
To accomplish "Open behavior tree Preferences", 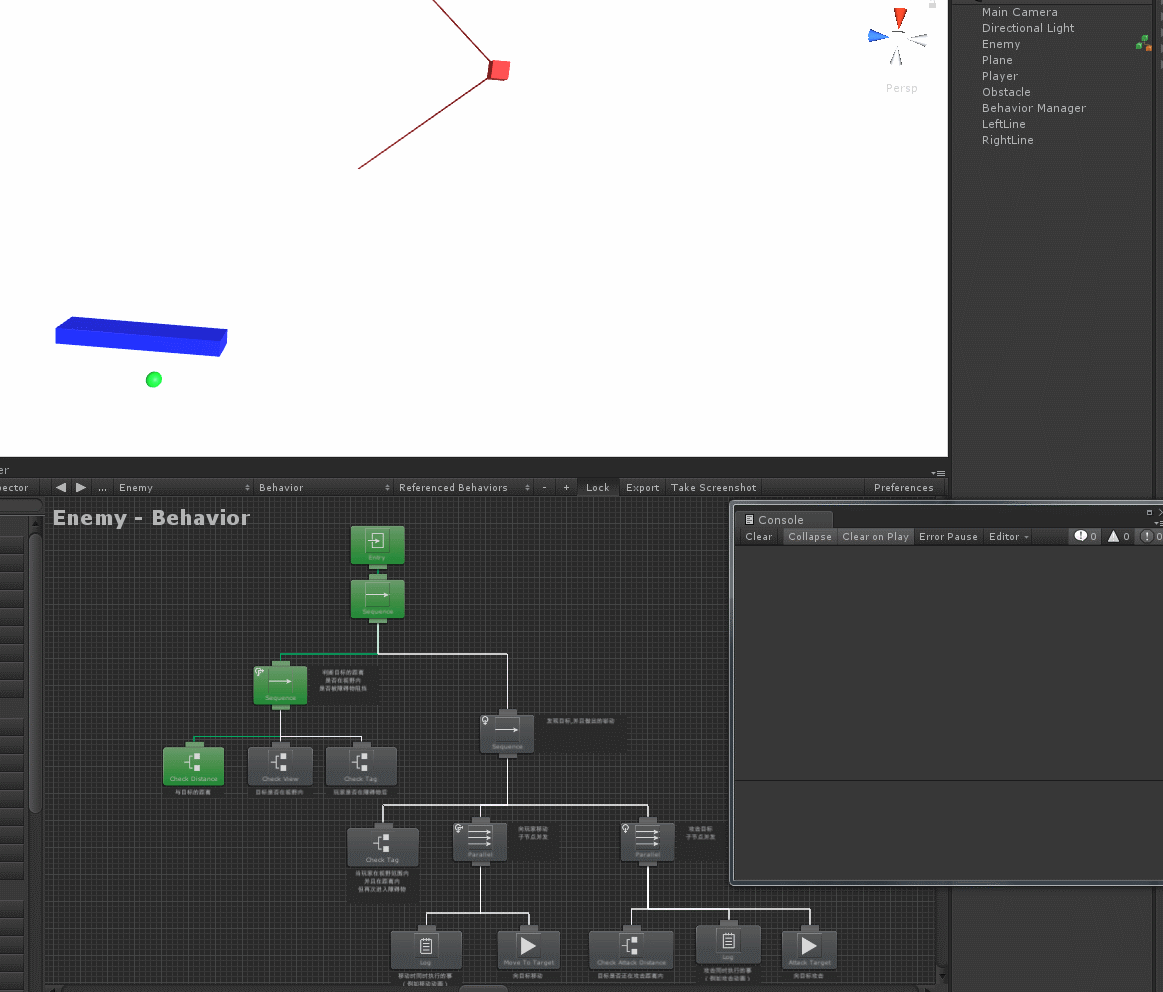I will 903,487.
